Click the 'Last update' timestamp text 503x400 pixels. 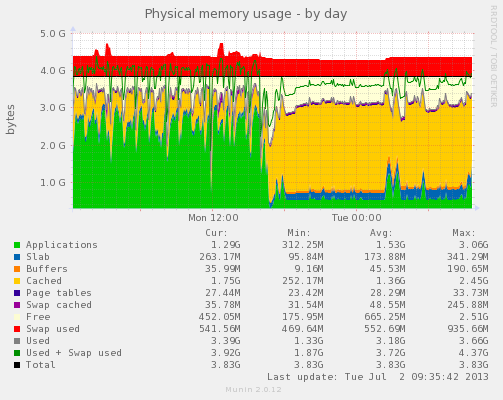[x=378, y=377]
